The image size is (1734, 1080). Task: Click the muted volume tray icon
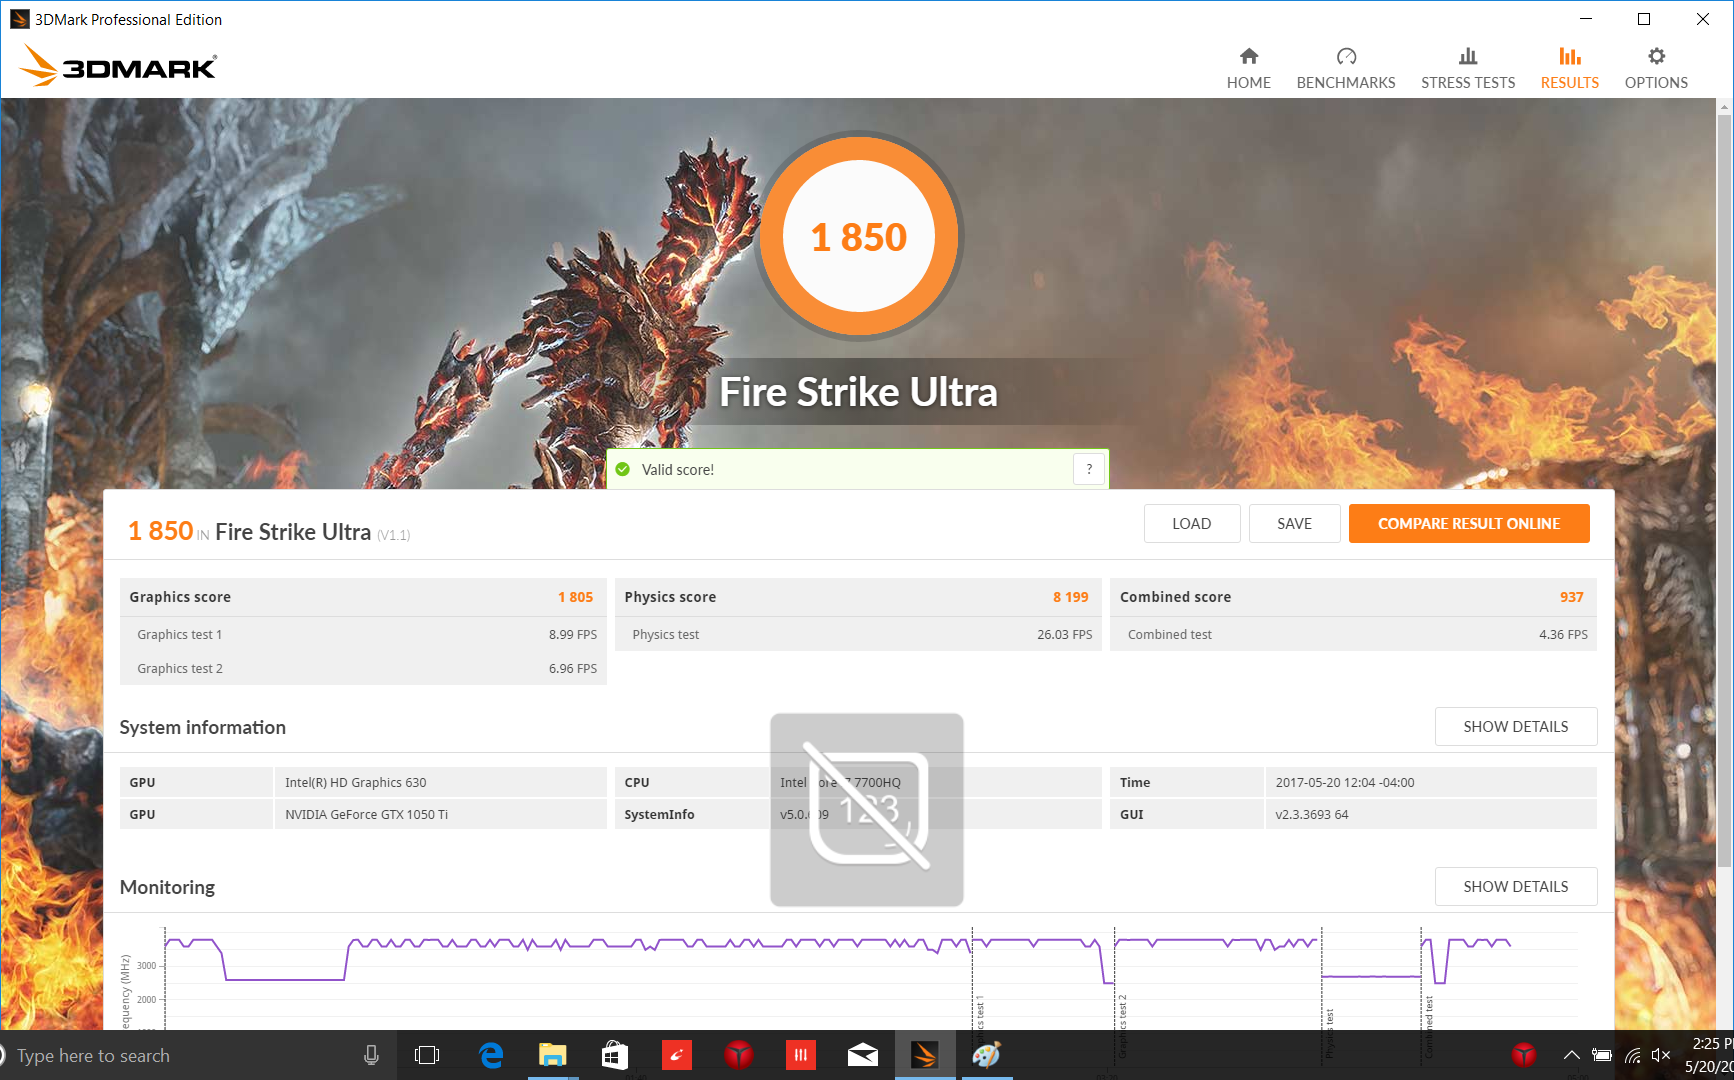1661,1055
